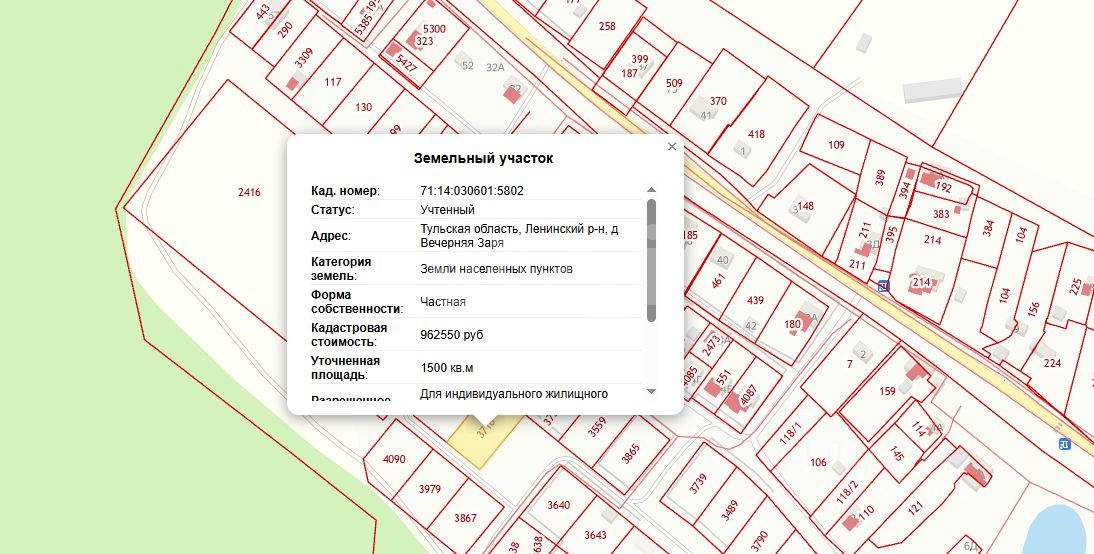Click the Уточненная площадь label
Screen dimensions: 1094x554
[345, 368]
